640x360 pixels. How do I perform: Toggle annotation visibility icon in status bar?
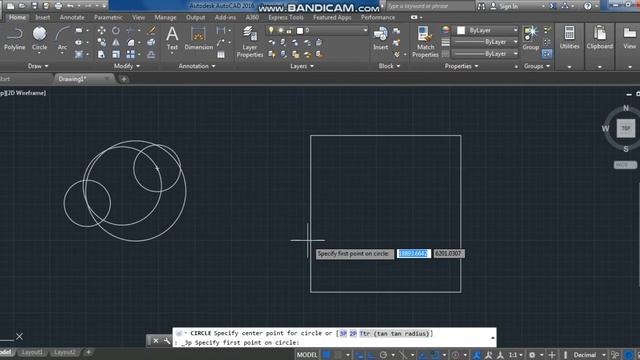pyautogui.click(x=476, y=355)
